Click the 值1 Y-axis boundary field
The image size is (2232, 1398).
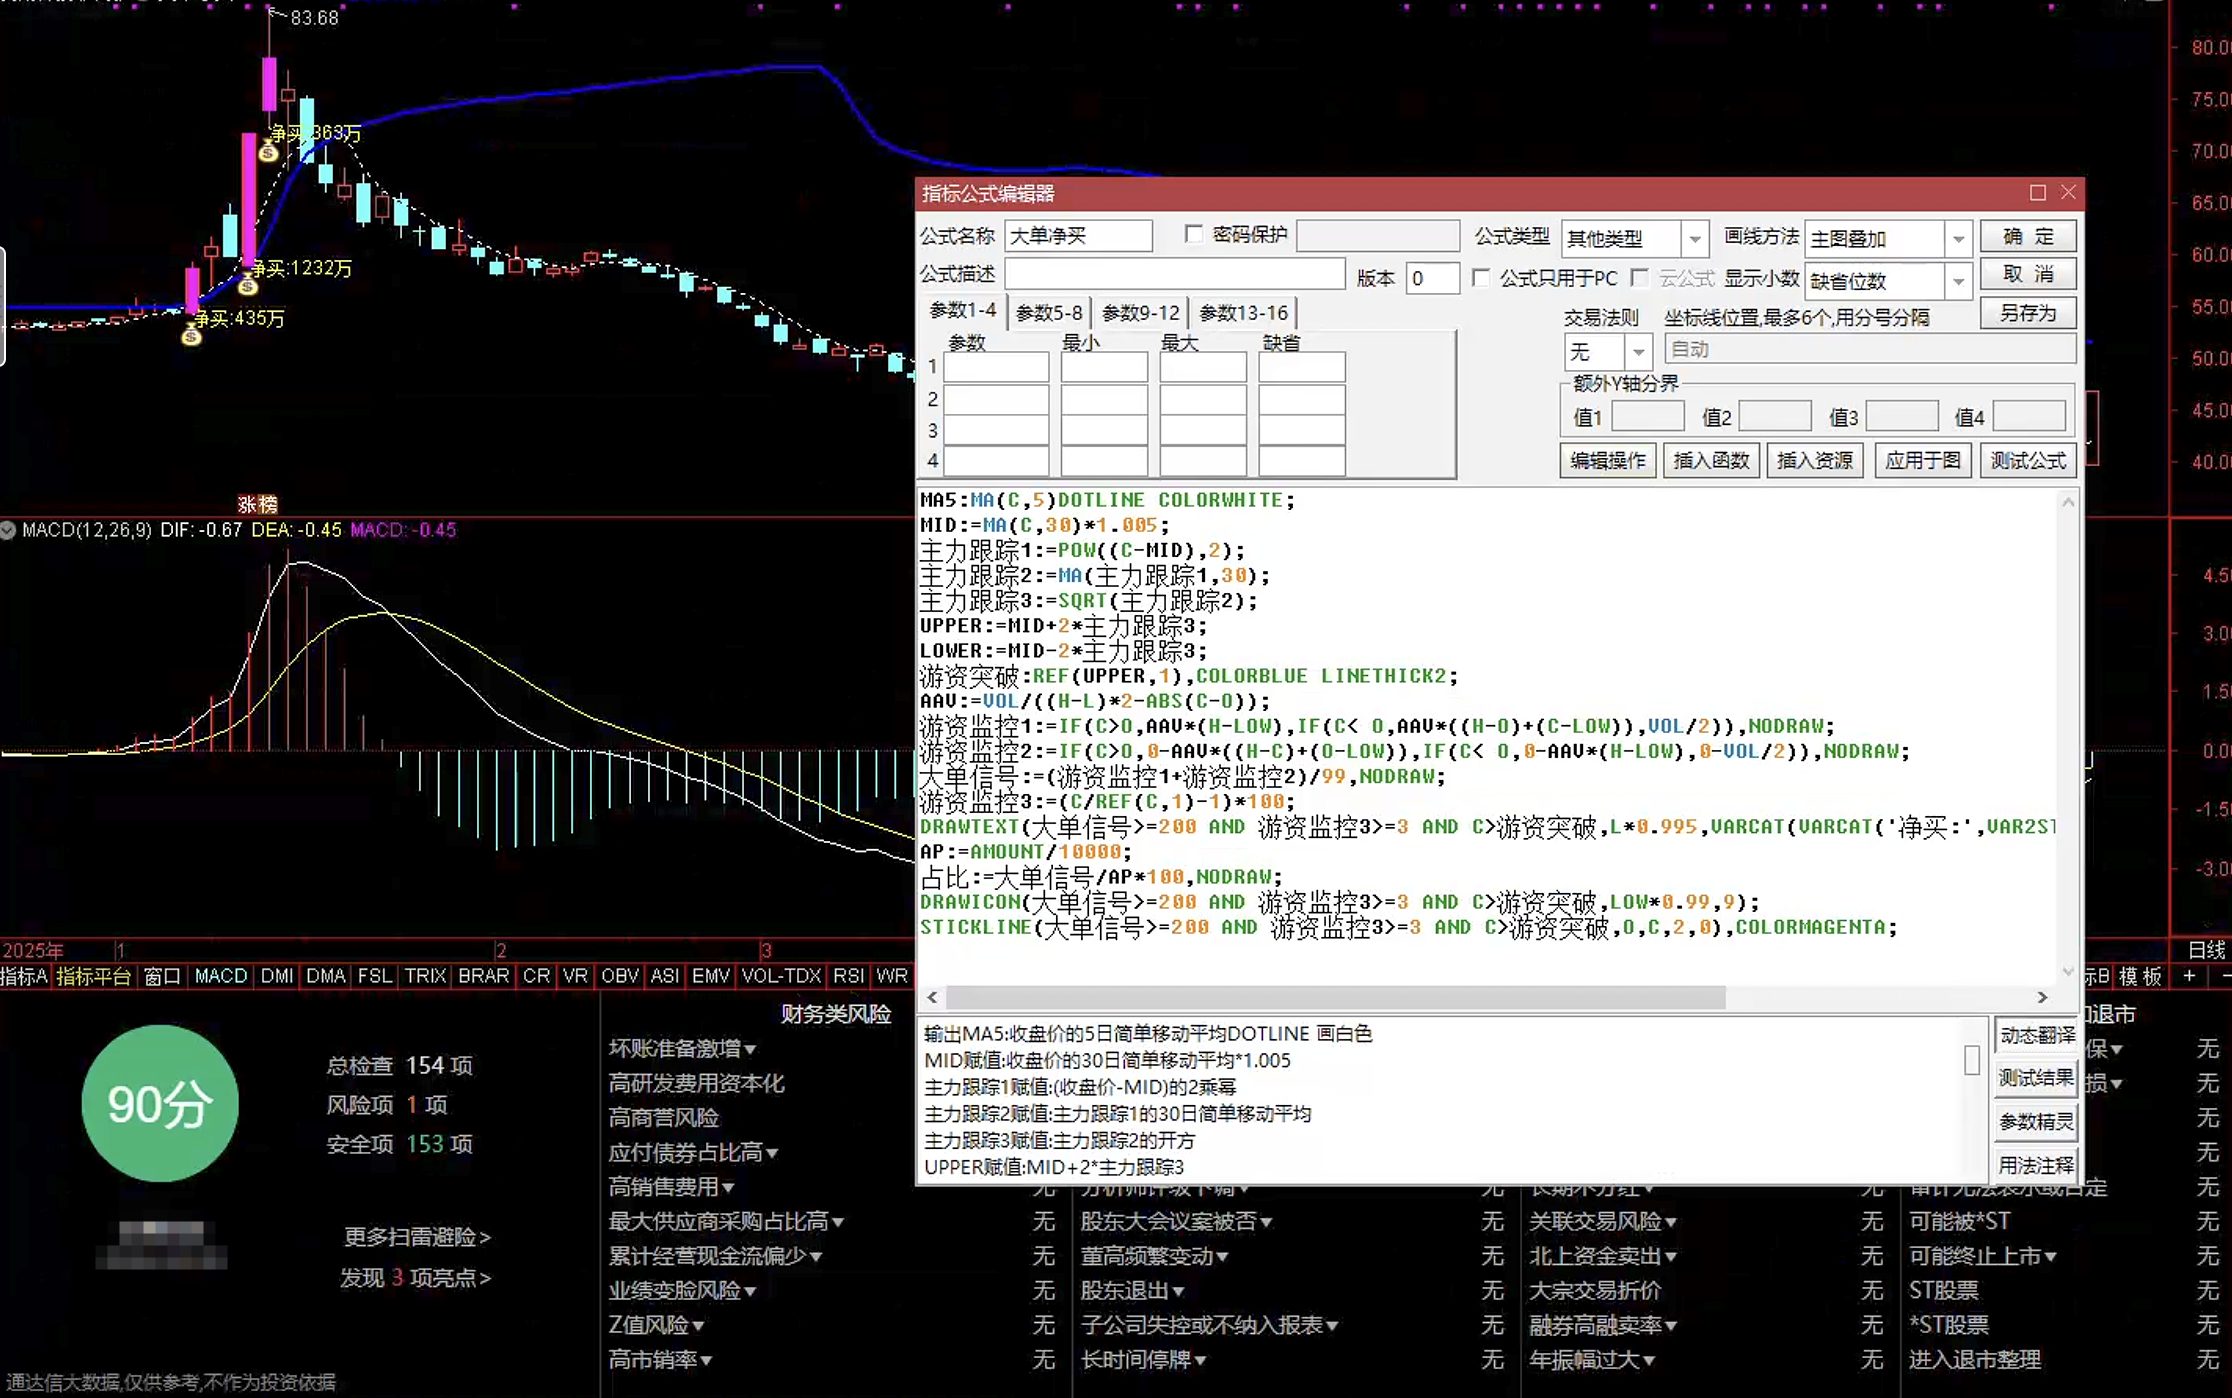(x=1648, y=416)
